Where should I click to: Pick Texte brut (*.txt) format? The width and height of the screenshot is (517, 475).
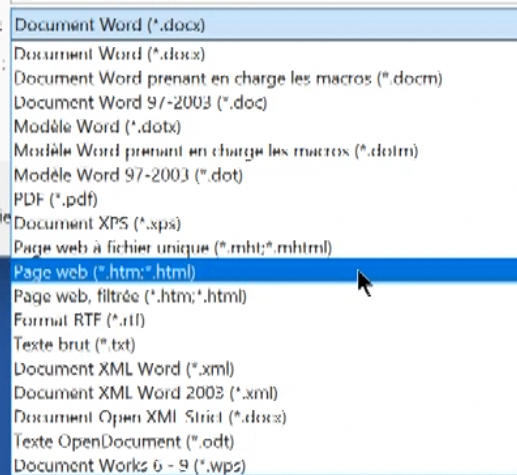tap(264, 345)
